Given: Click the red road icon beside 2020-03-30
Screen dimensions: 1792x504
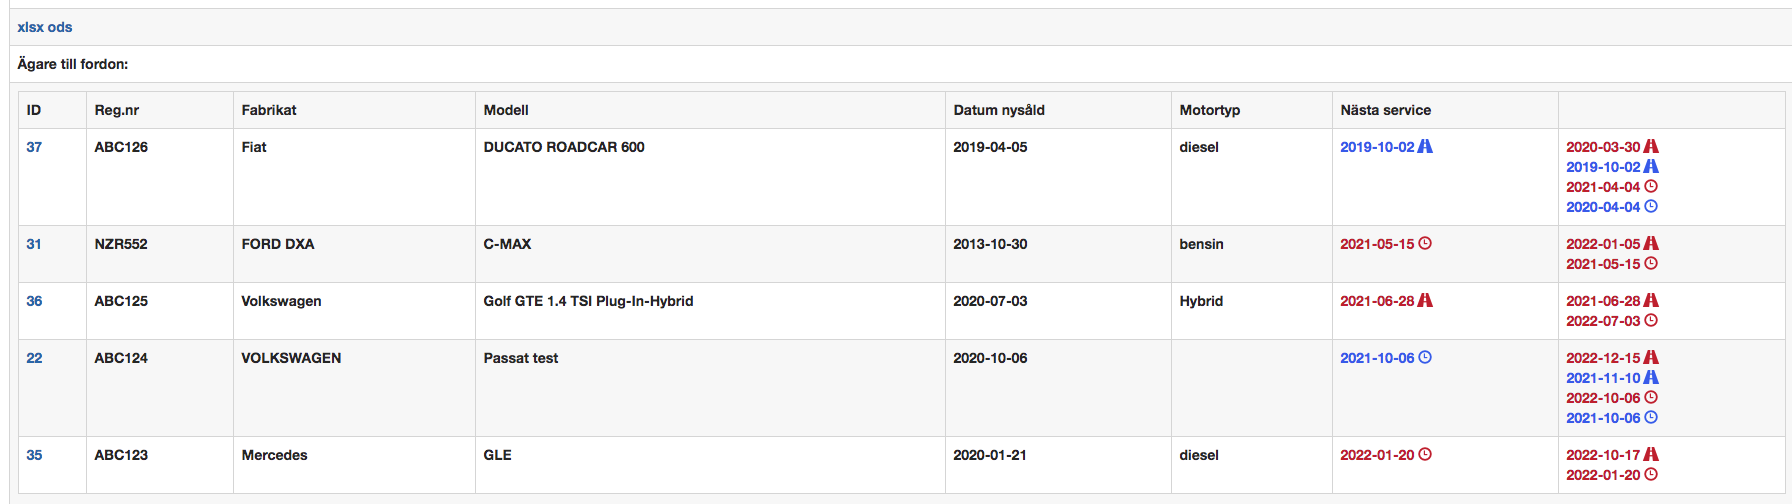Looking at the screenshot, I should point(1651,146).
